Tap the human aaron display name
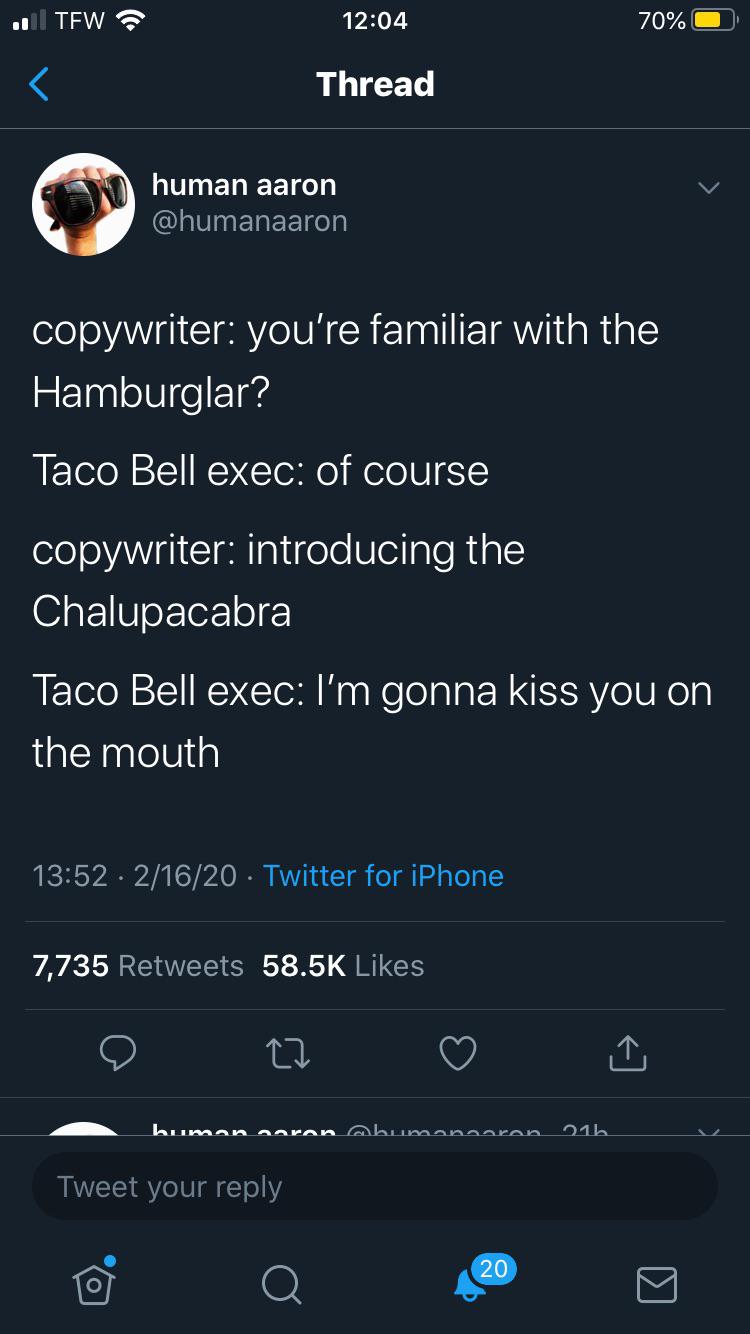Viewport: 750px width, 1334px height. pyautogui.click(x=244, y=184)
